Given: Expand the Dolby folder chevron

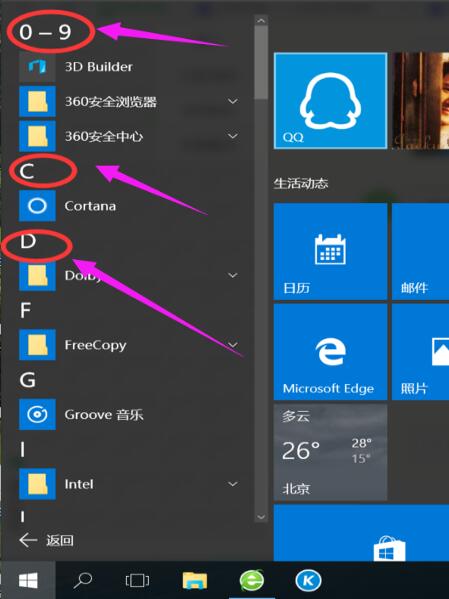Looking at the screenshot, I should [233, 275].
